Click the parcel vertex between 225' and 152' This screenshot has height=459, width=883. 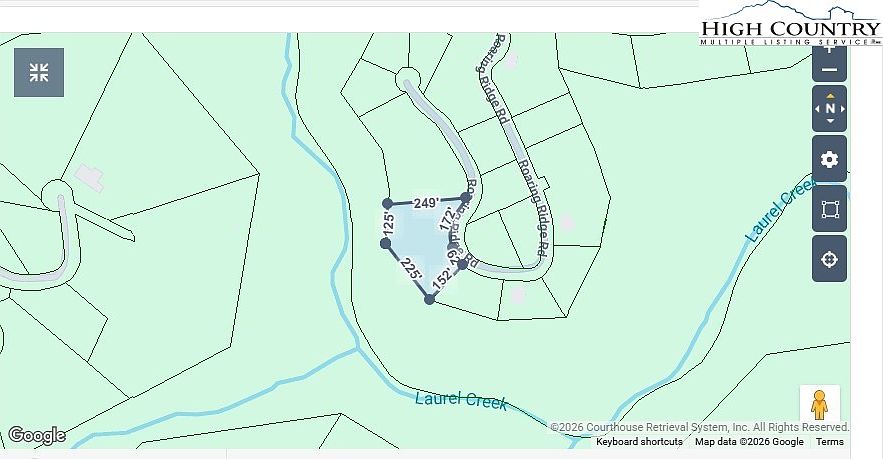[x=429, y=300]
